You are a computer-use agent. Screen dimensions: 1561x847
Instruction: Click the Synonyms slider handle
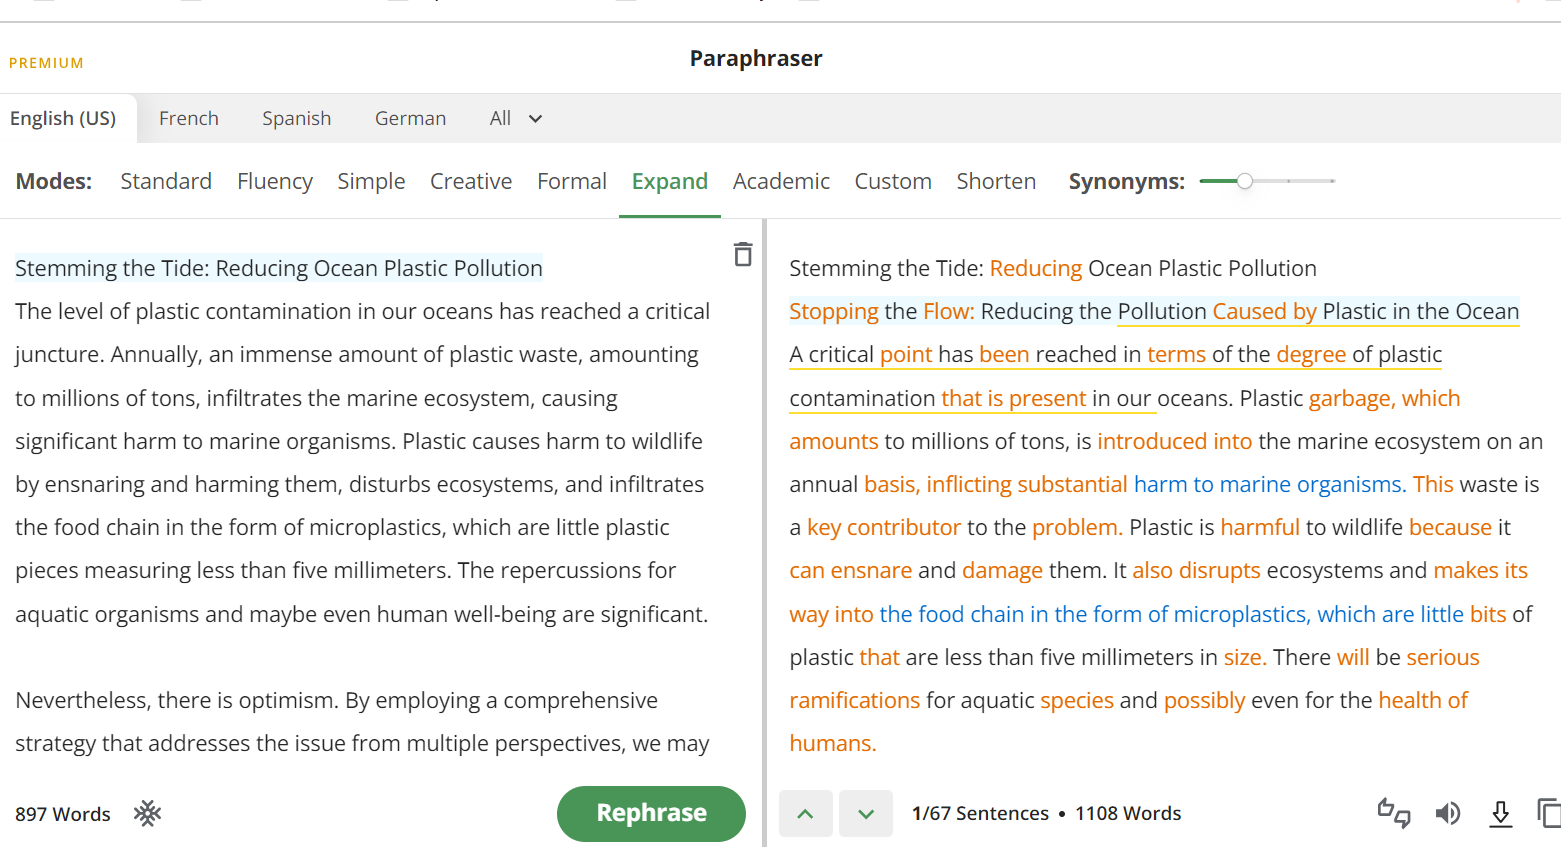1244,181
